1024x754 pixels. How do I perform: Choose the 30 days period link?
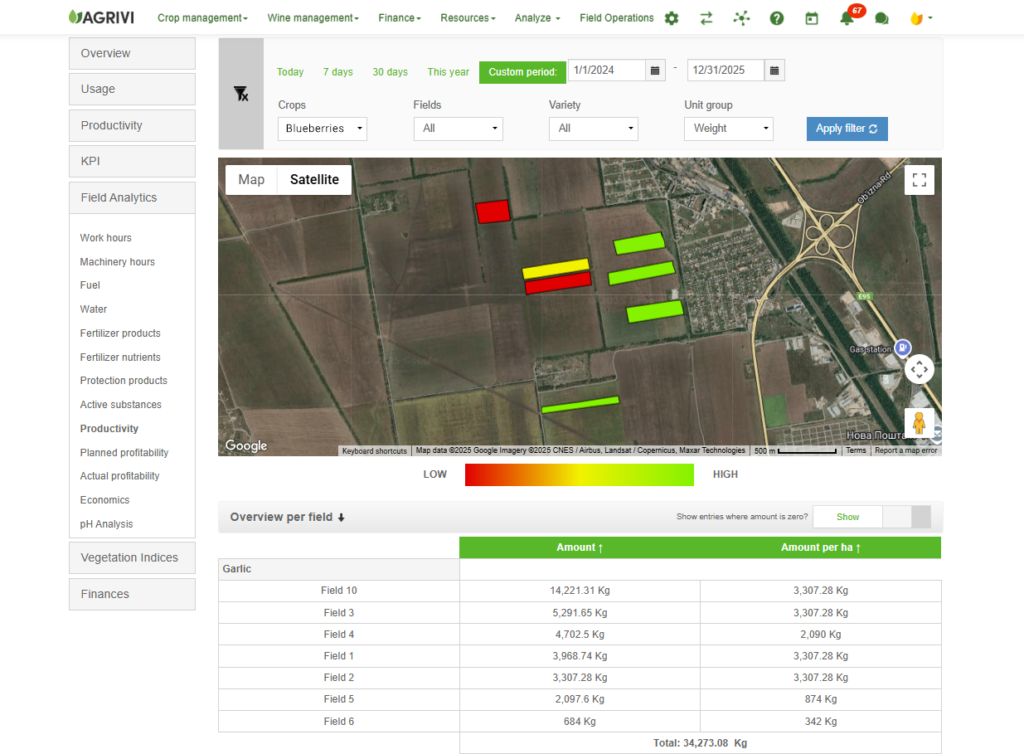point(390,72)
